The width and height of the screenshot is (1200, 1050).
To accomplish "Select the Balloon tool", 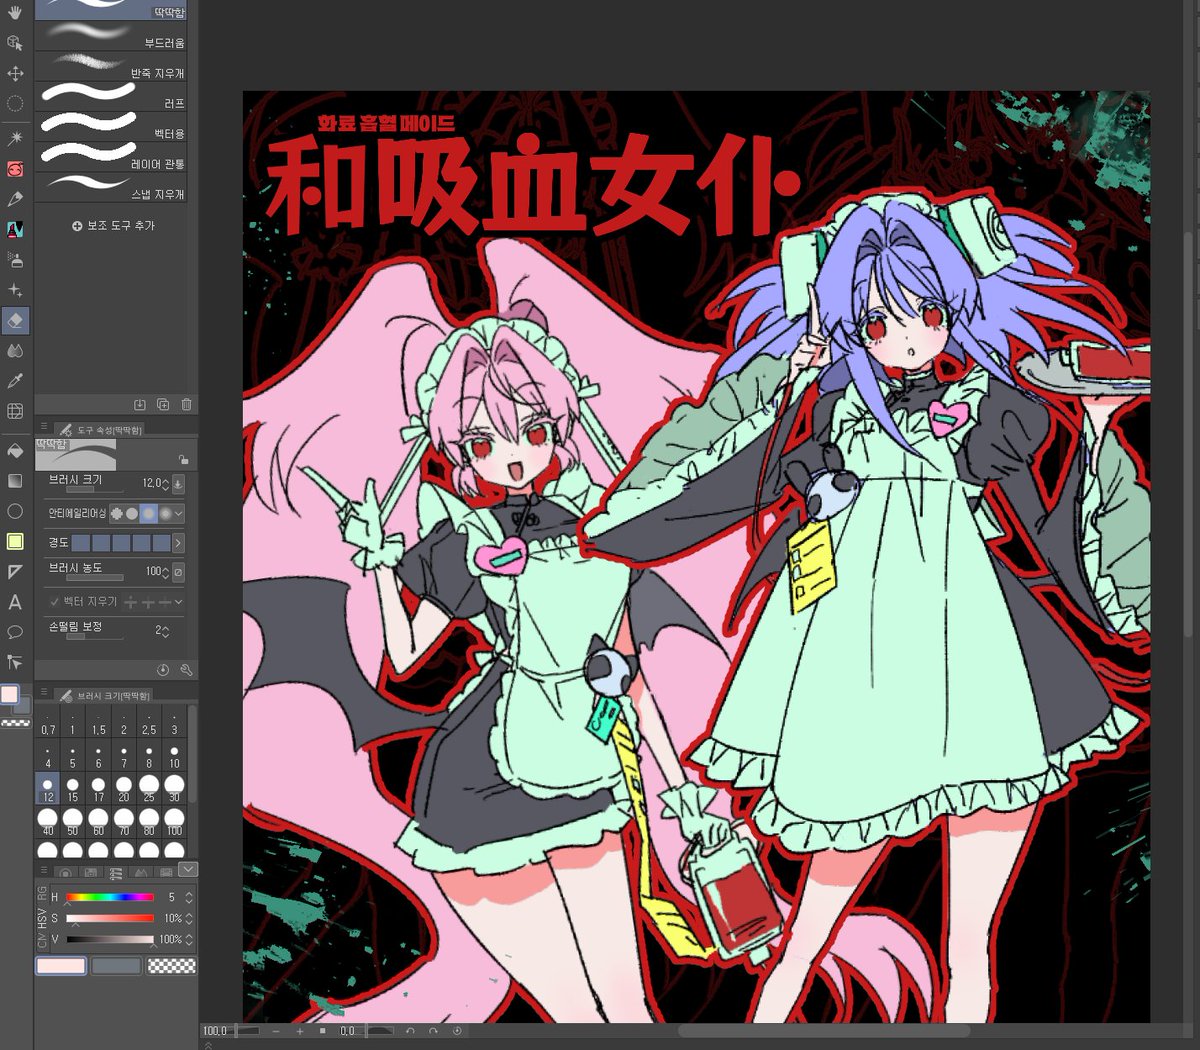I will 14,631.
